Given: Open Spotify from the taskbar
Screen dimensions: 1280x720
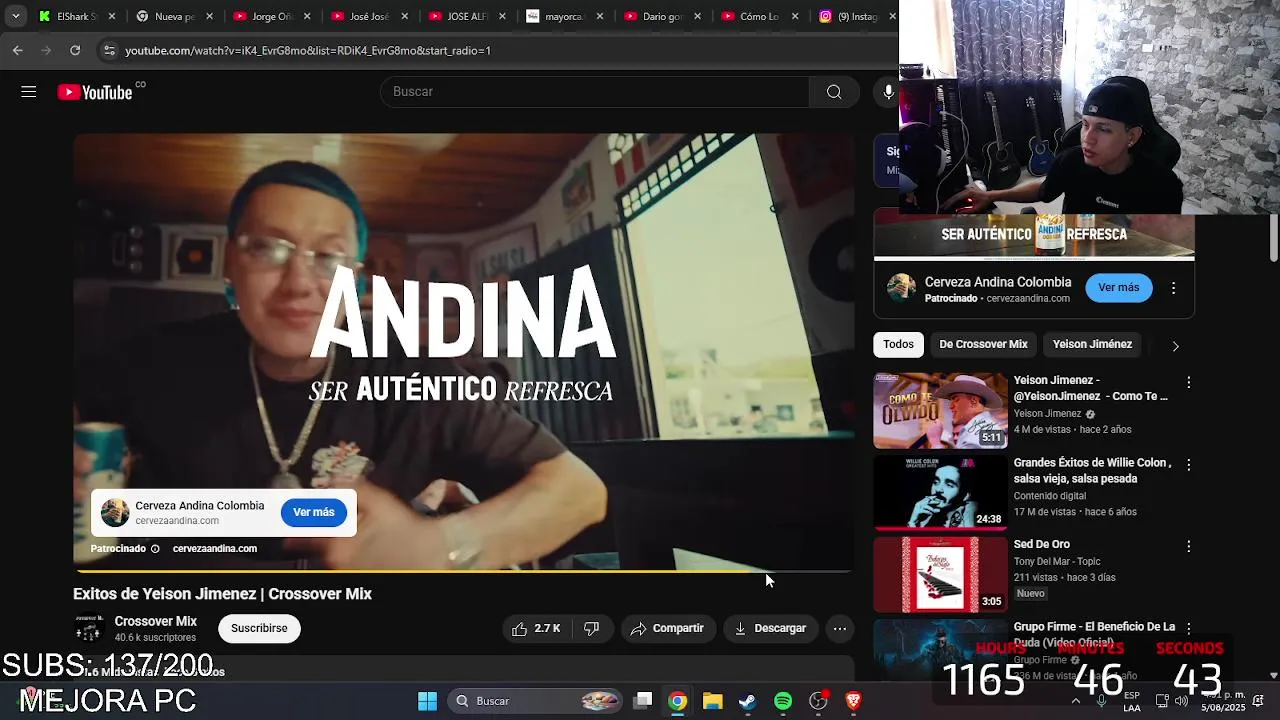Looking at the screenshot, I should [783, 701].
